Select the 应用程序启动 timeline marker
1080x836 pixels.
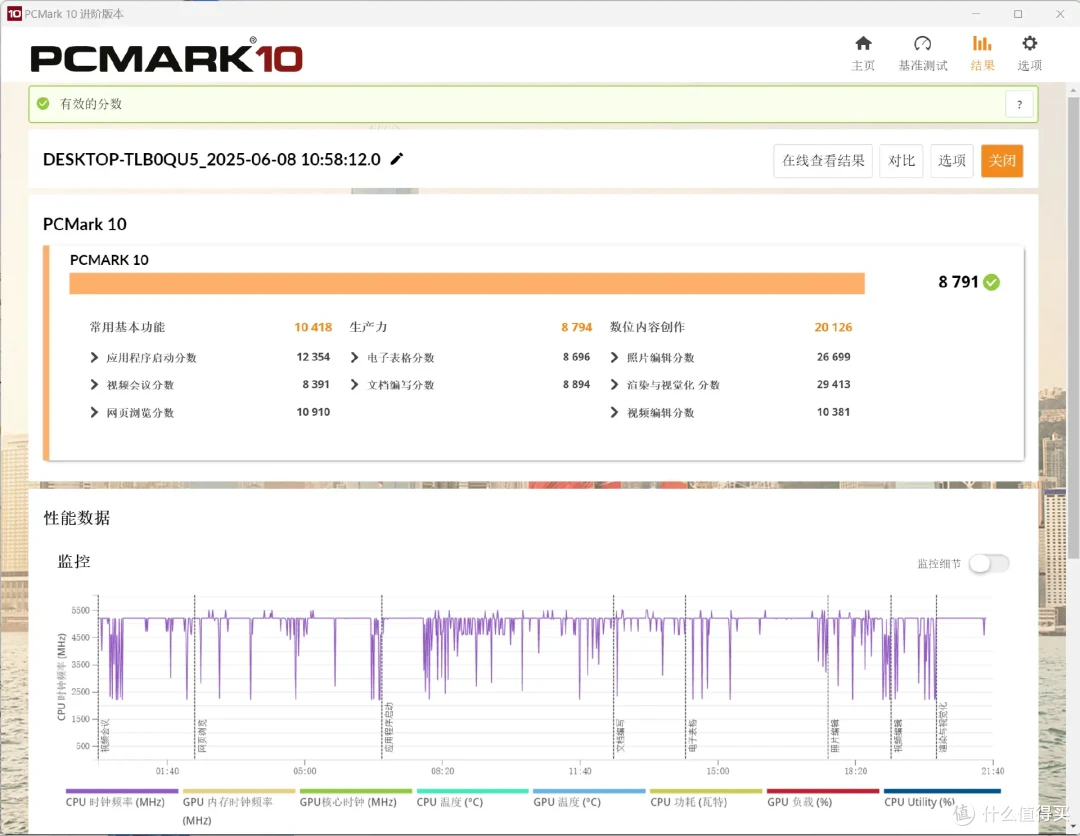(x=389, y=727)
